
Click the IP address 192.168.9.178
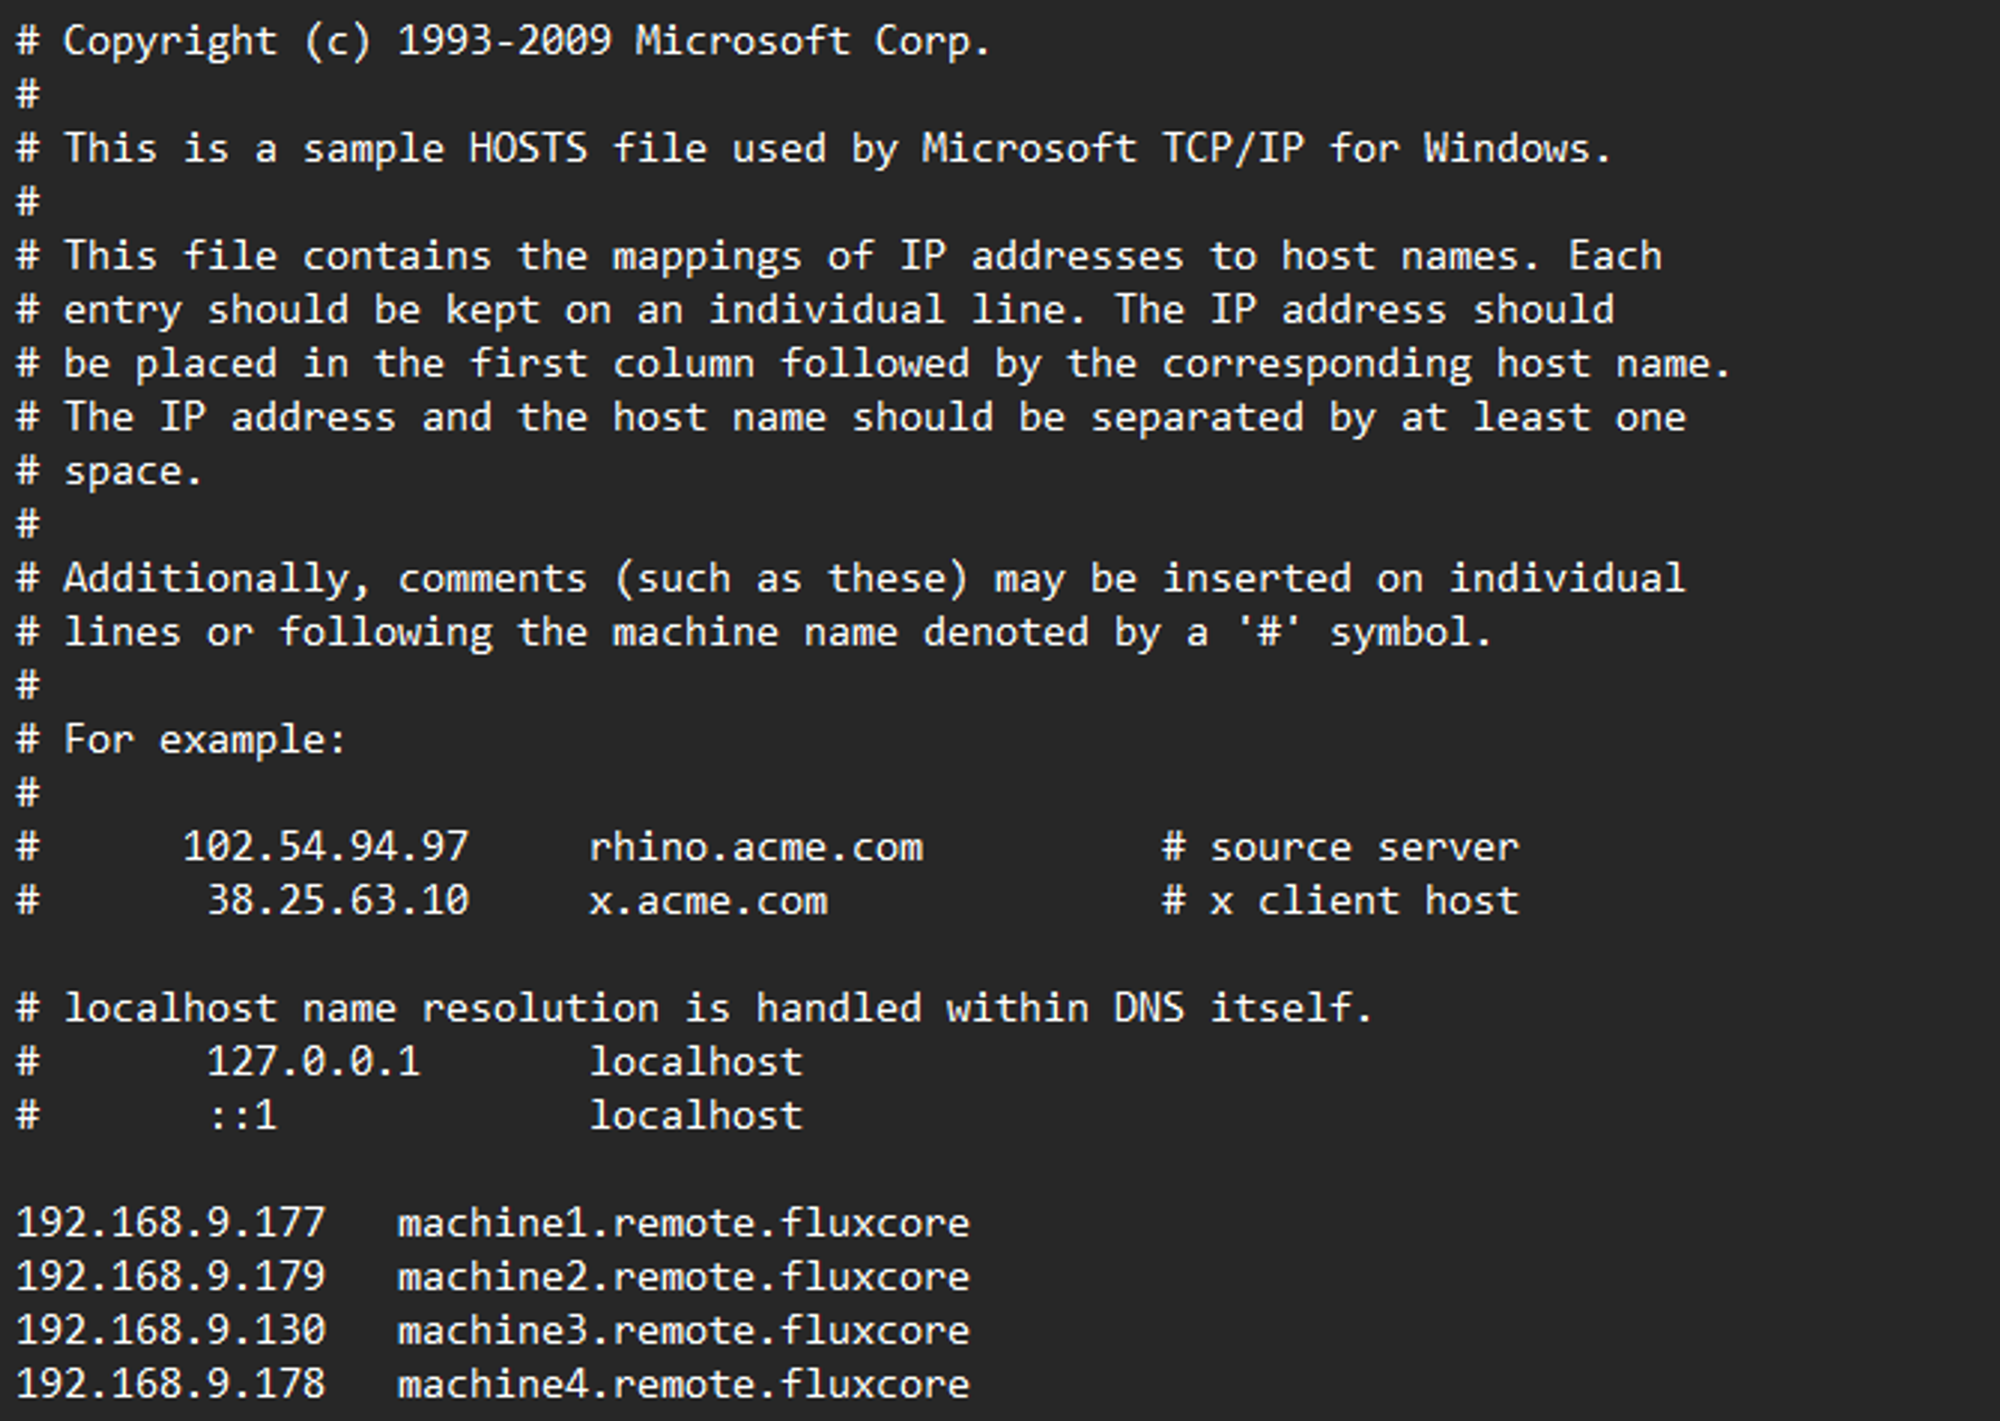[171, 1385]
